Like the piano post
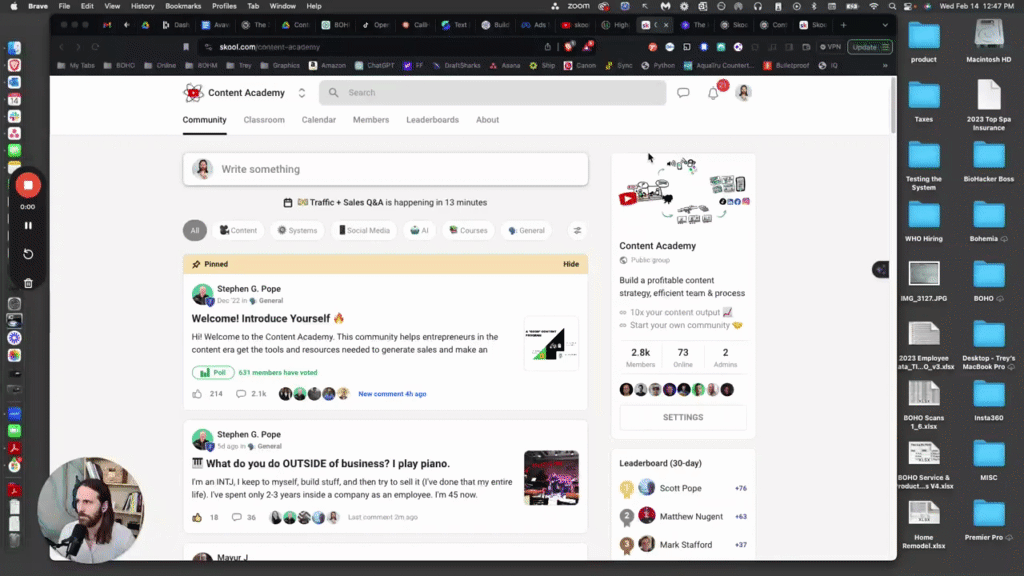Image resolution: width=1024 pixels, height=576 pixels. coord(197,517)
